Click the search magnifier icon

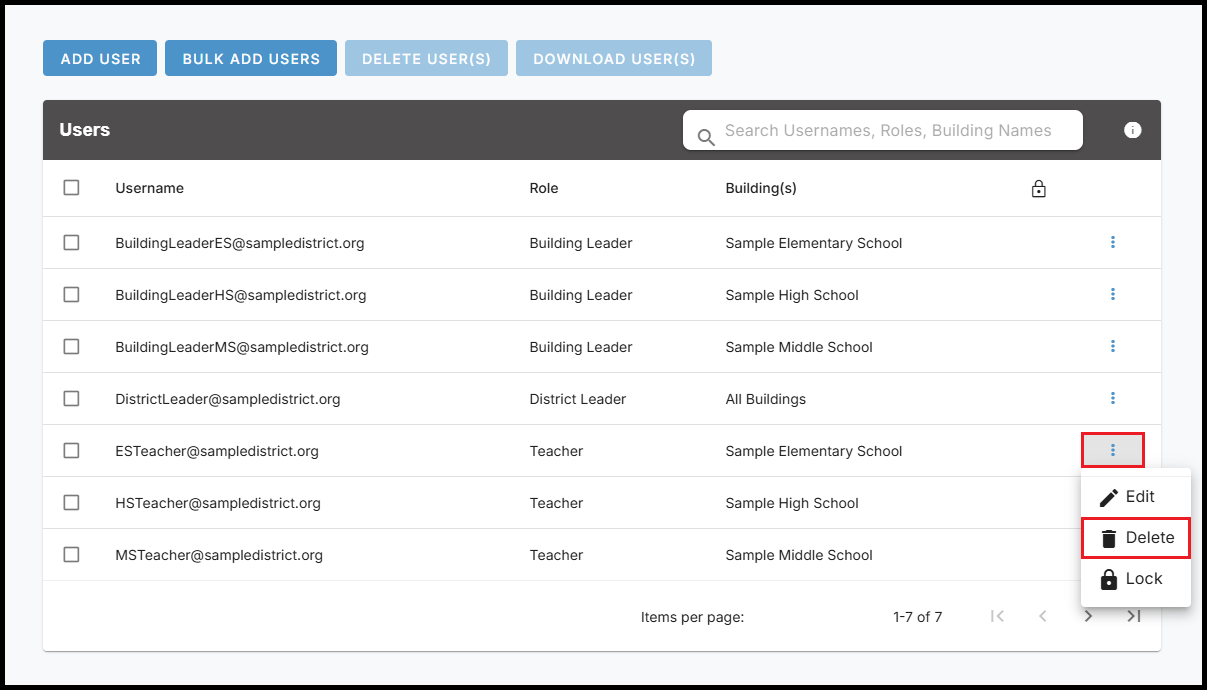click(x=706, y=137)
